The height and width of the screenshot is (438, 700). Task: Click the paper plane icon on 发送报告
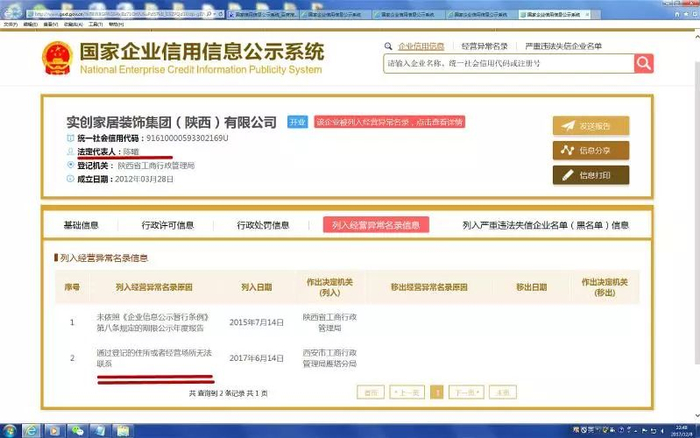coord(568,126)
